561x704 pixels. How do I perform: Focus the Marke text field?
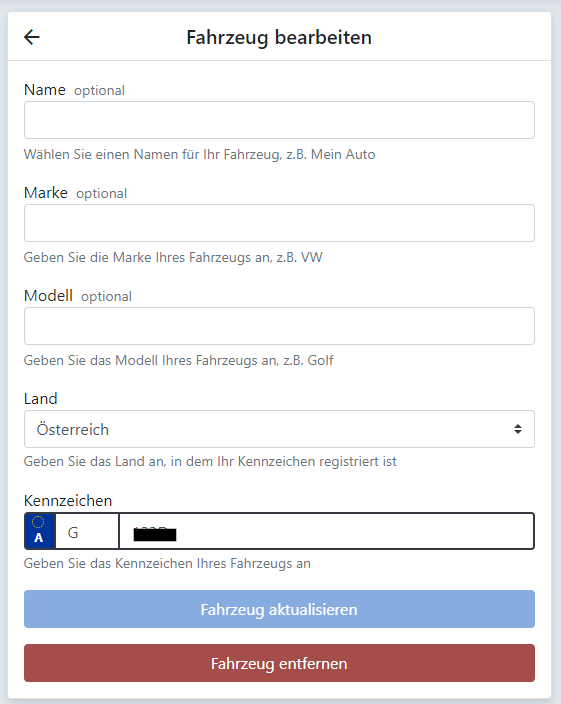click(279, 223)
